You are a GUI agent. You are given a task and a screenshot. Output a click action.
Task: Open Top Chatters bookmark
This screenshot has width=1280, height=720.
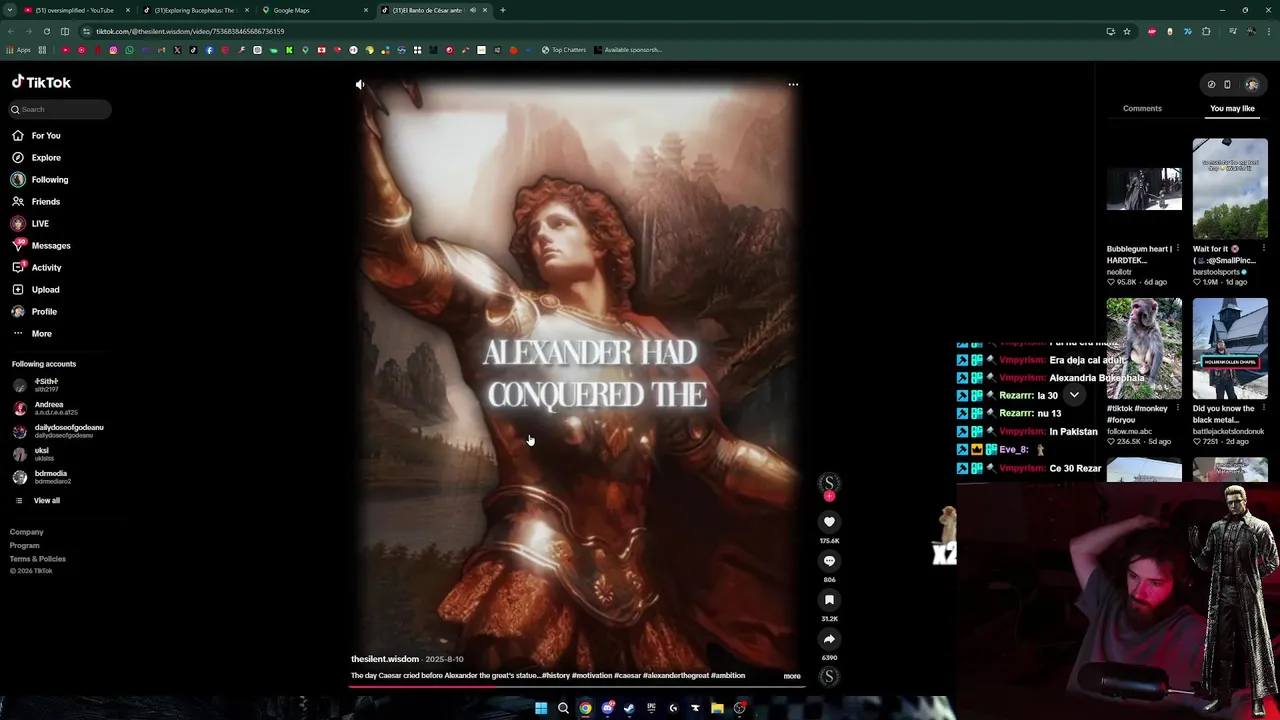[564, 50]
